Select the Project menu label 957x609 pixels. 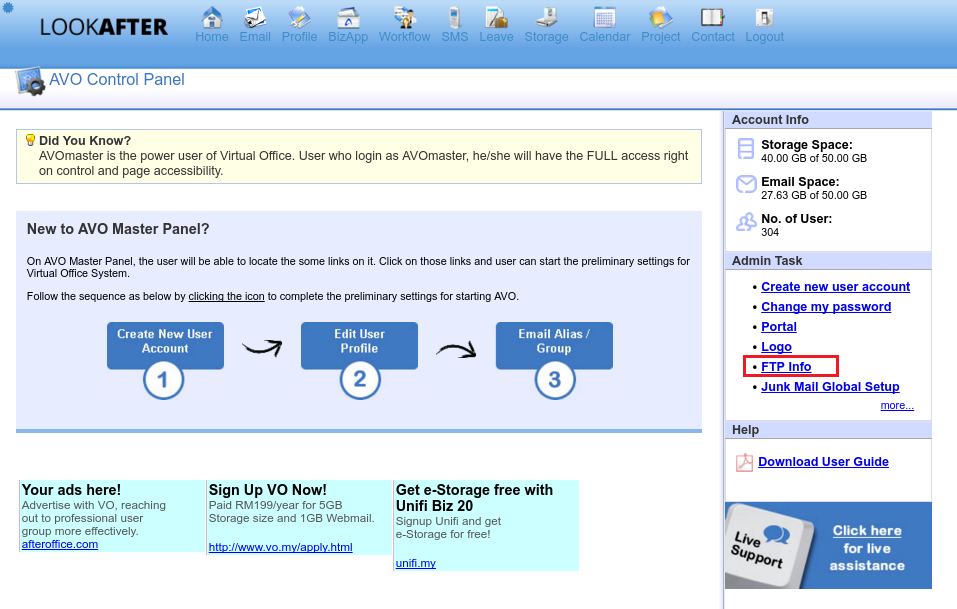coord(660,37)
